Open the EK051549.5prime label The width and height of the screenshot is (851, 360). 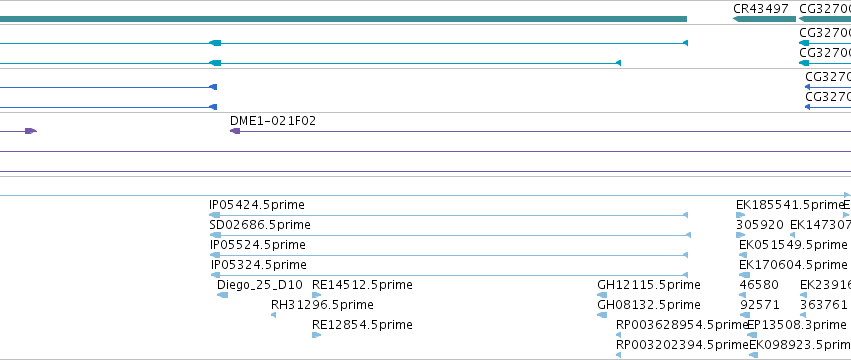(x=793, y=245)
